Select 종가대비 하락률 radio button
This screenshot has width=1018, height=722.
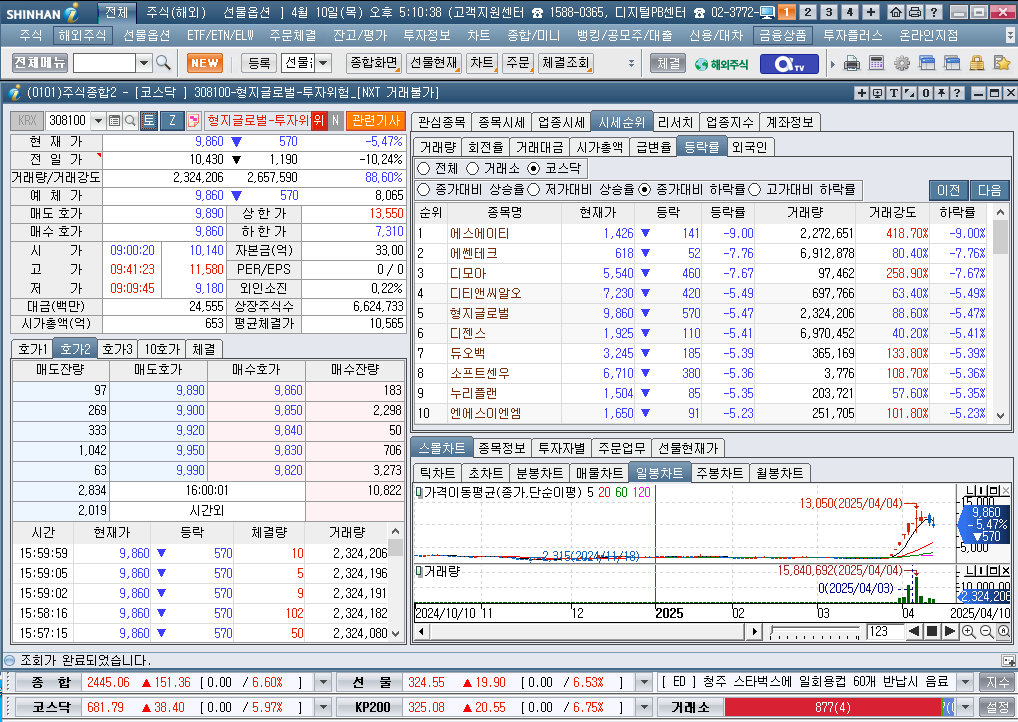pyautogui.click(x=644, y=190)
